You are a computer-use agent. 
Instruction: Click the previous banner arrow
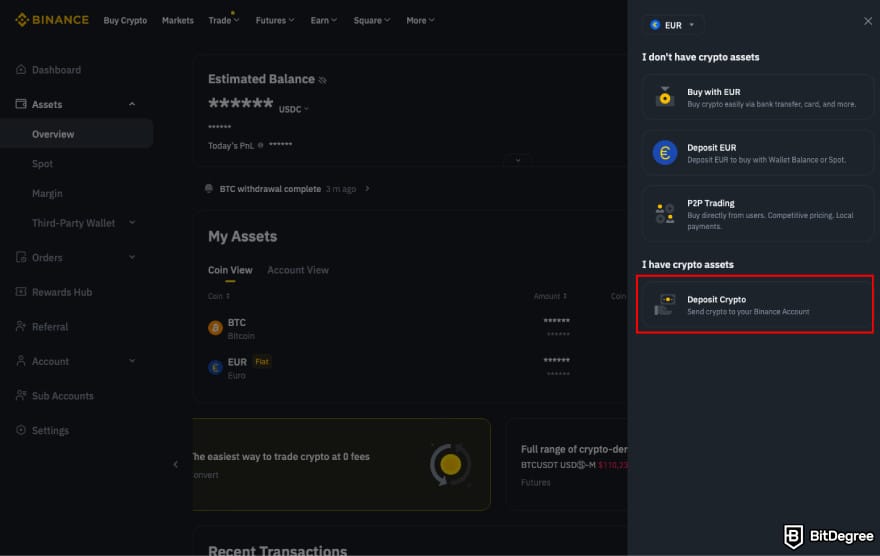[176, 464]
